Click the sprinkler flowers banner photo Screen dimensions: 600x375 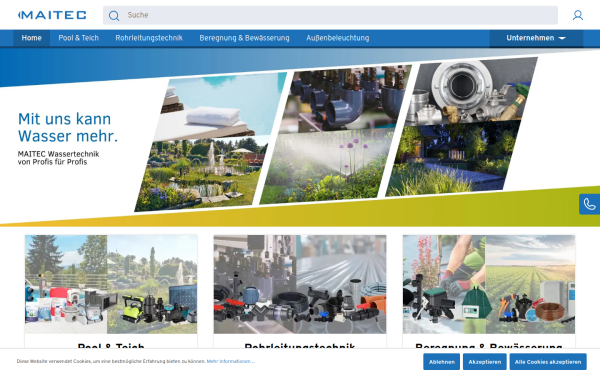[x=327, y=166]
